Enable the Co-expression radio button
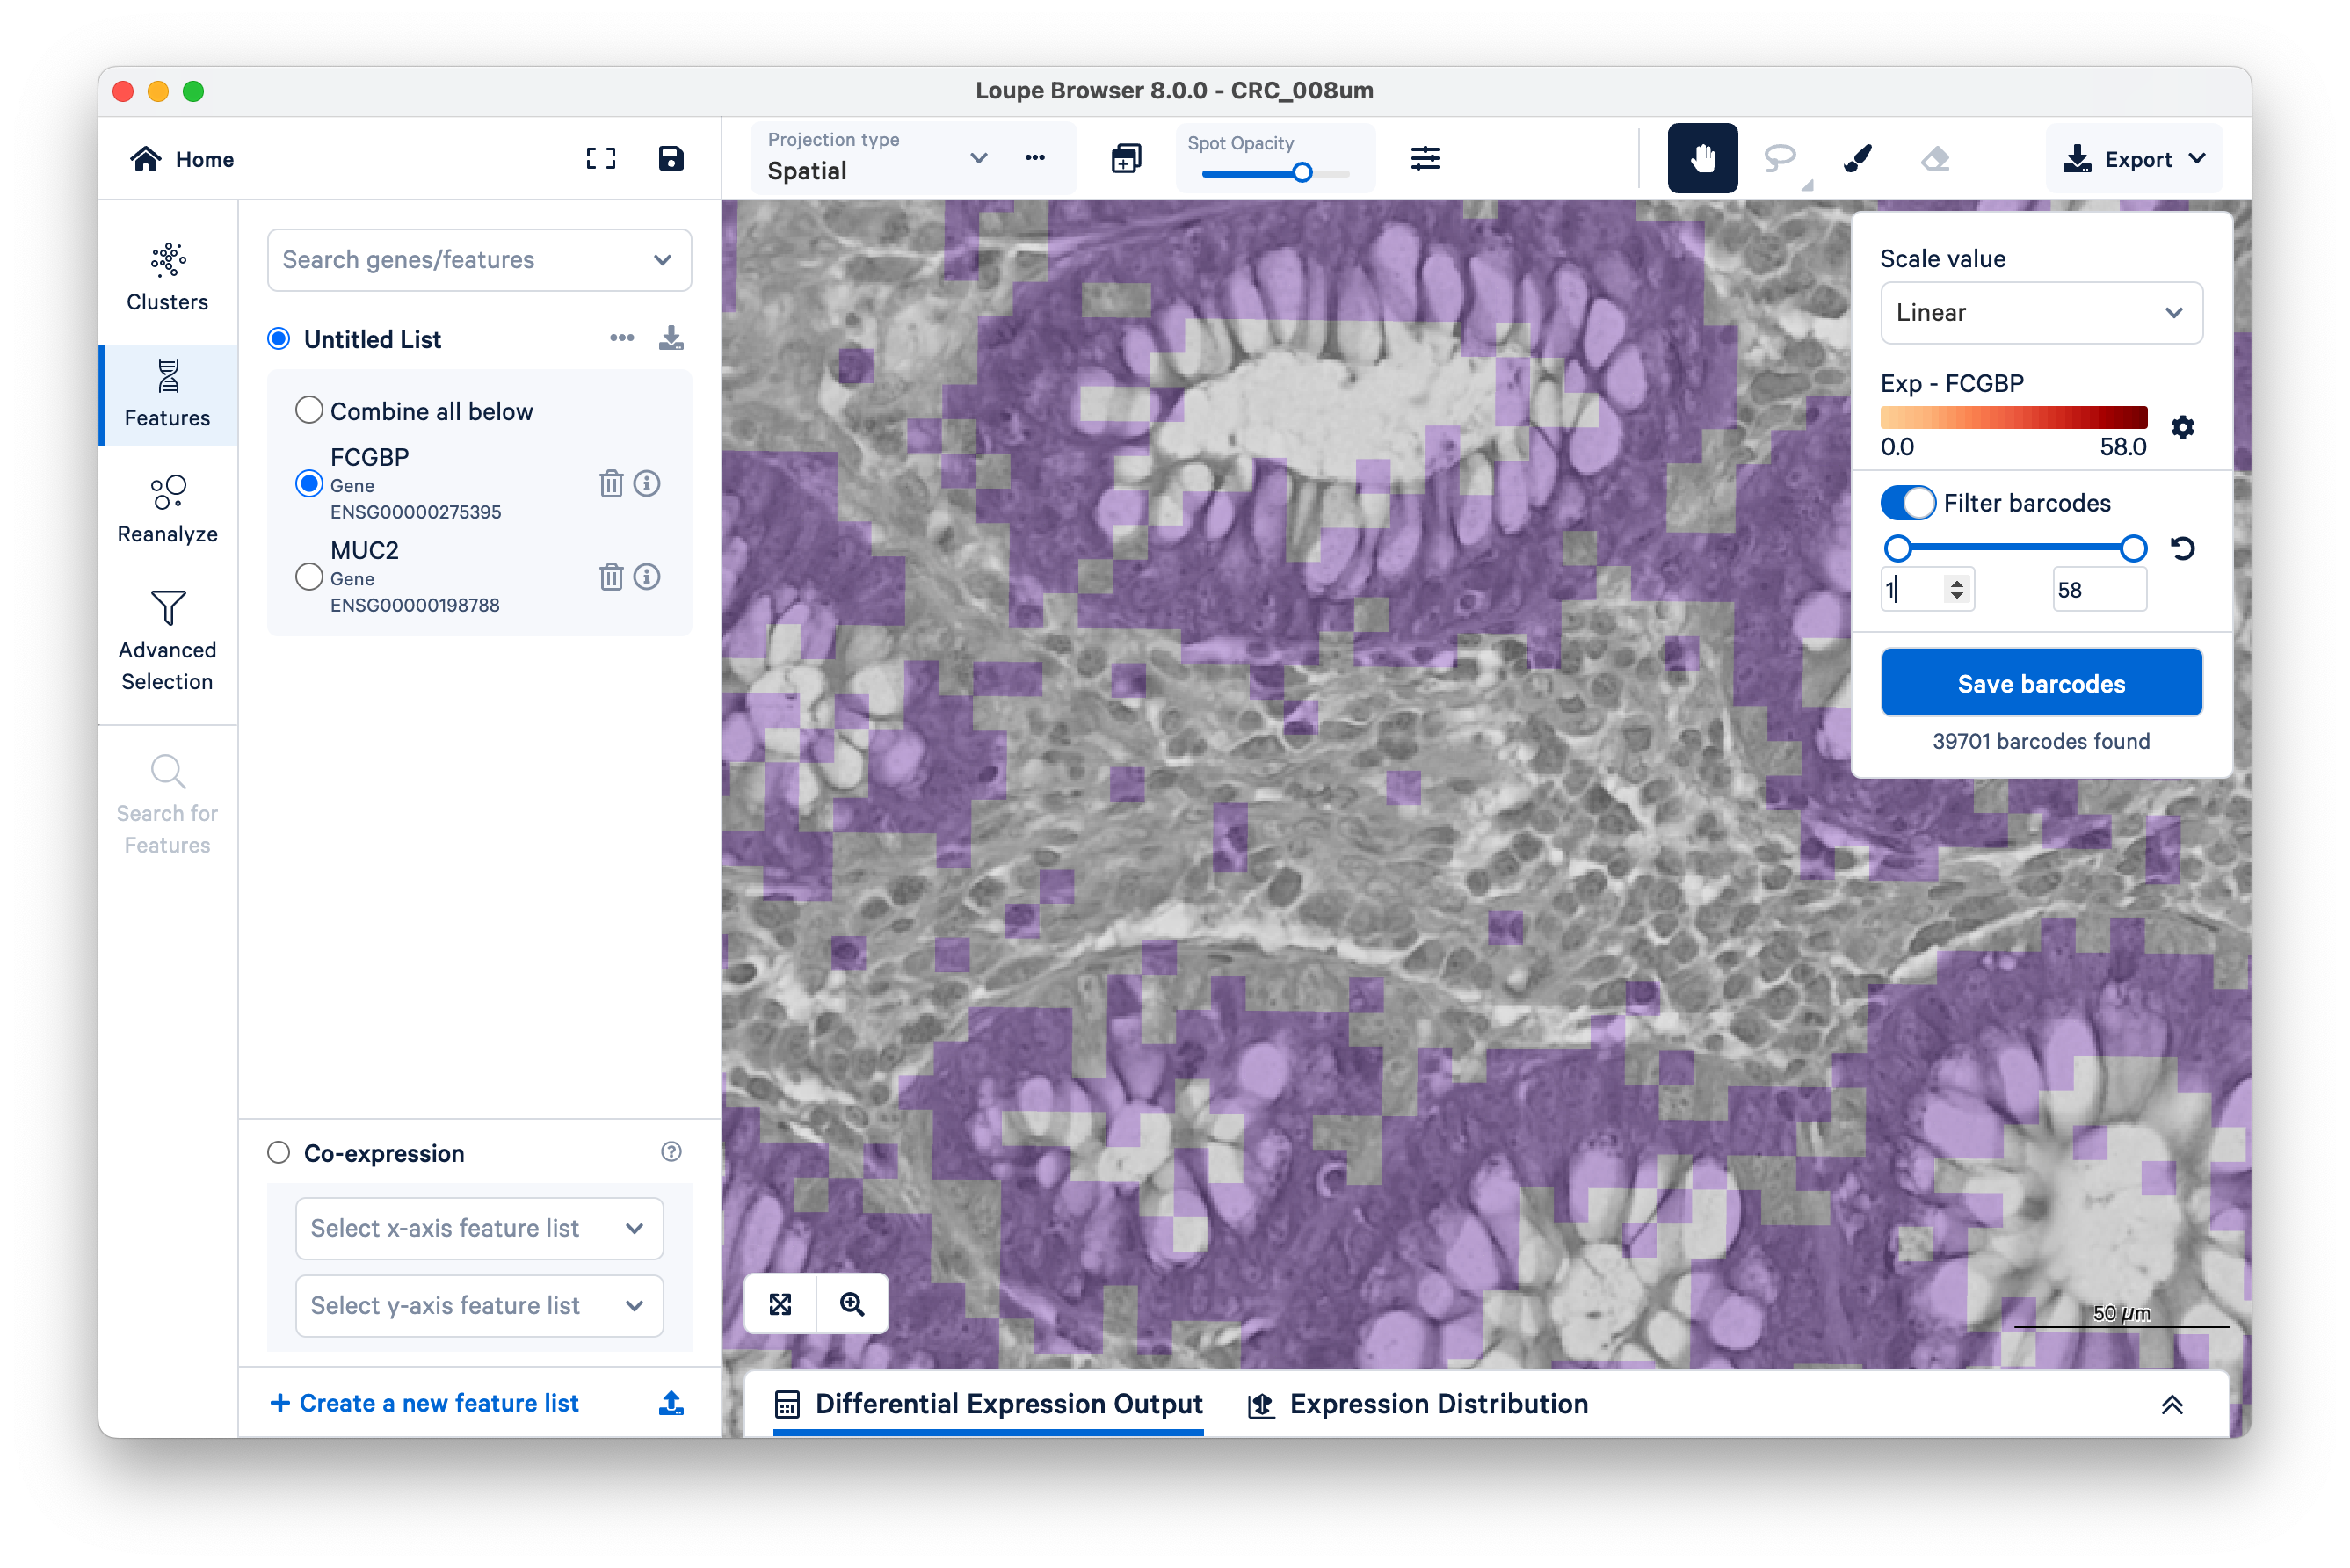Image resolution: width=2350 pixels, height=1568 pixels. click(279, 1153)
